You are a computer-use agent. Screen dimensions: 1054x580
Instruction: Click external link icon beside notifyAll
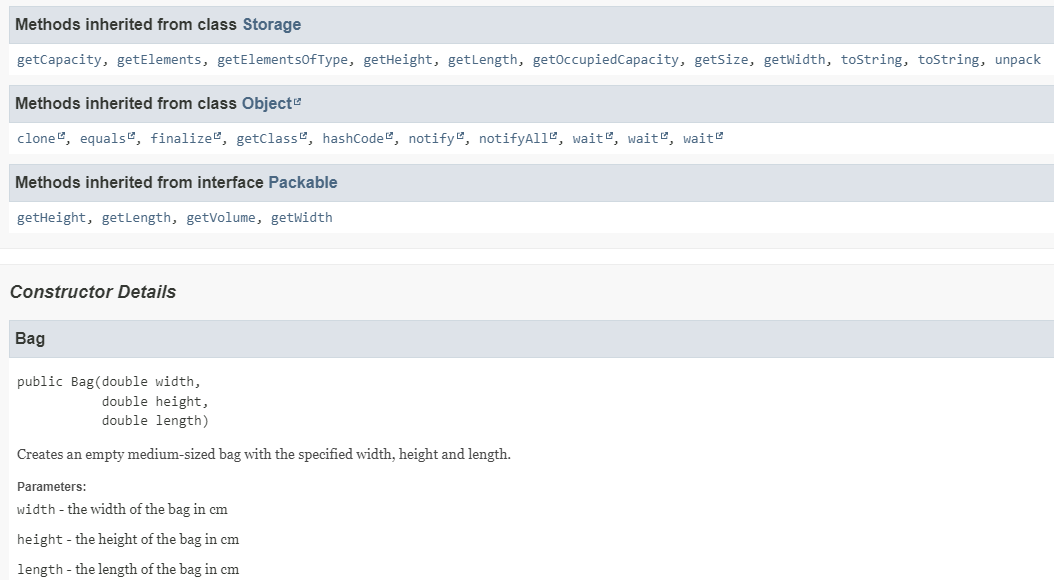pos(553,137)
